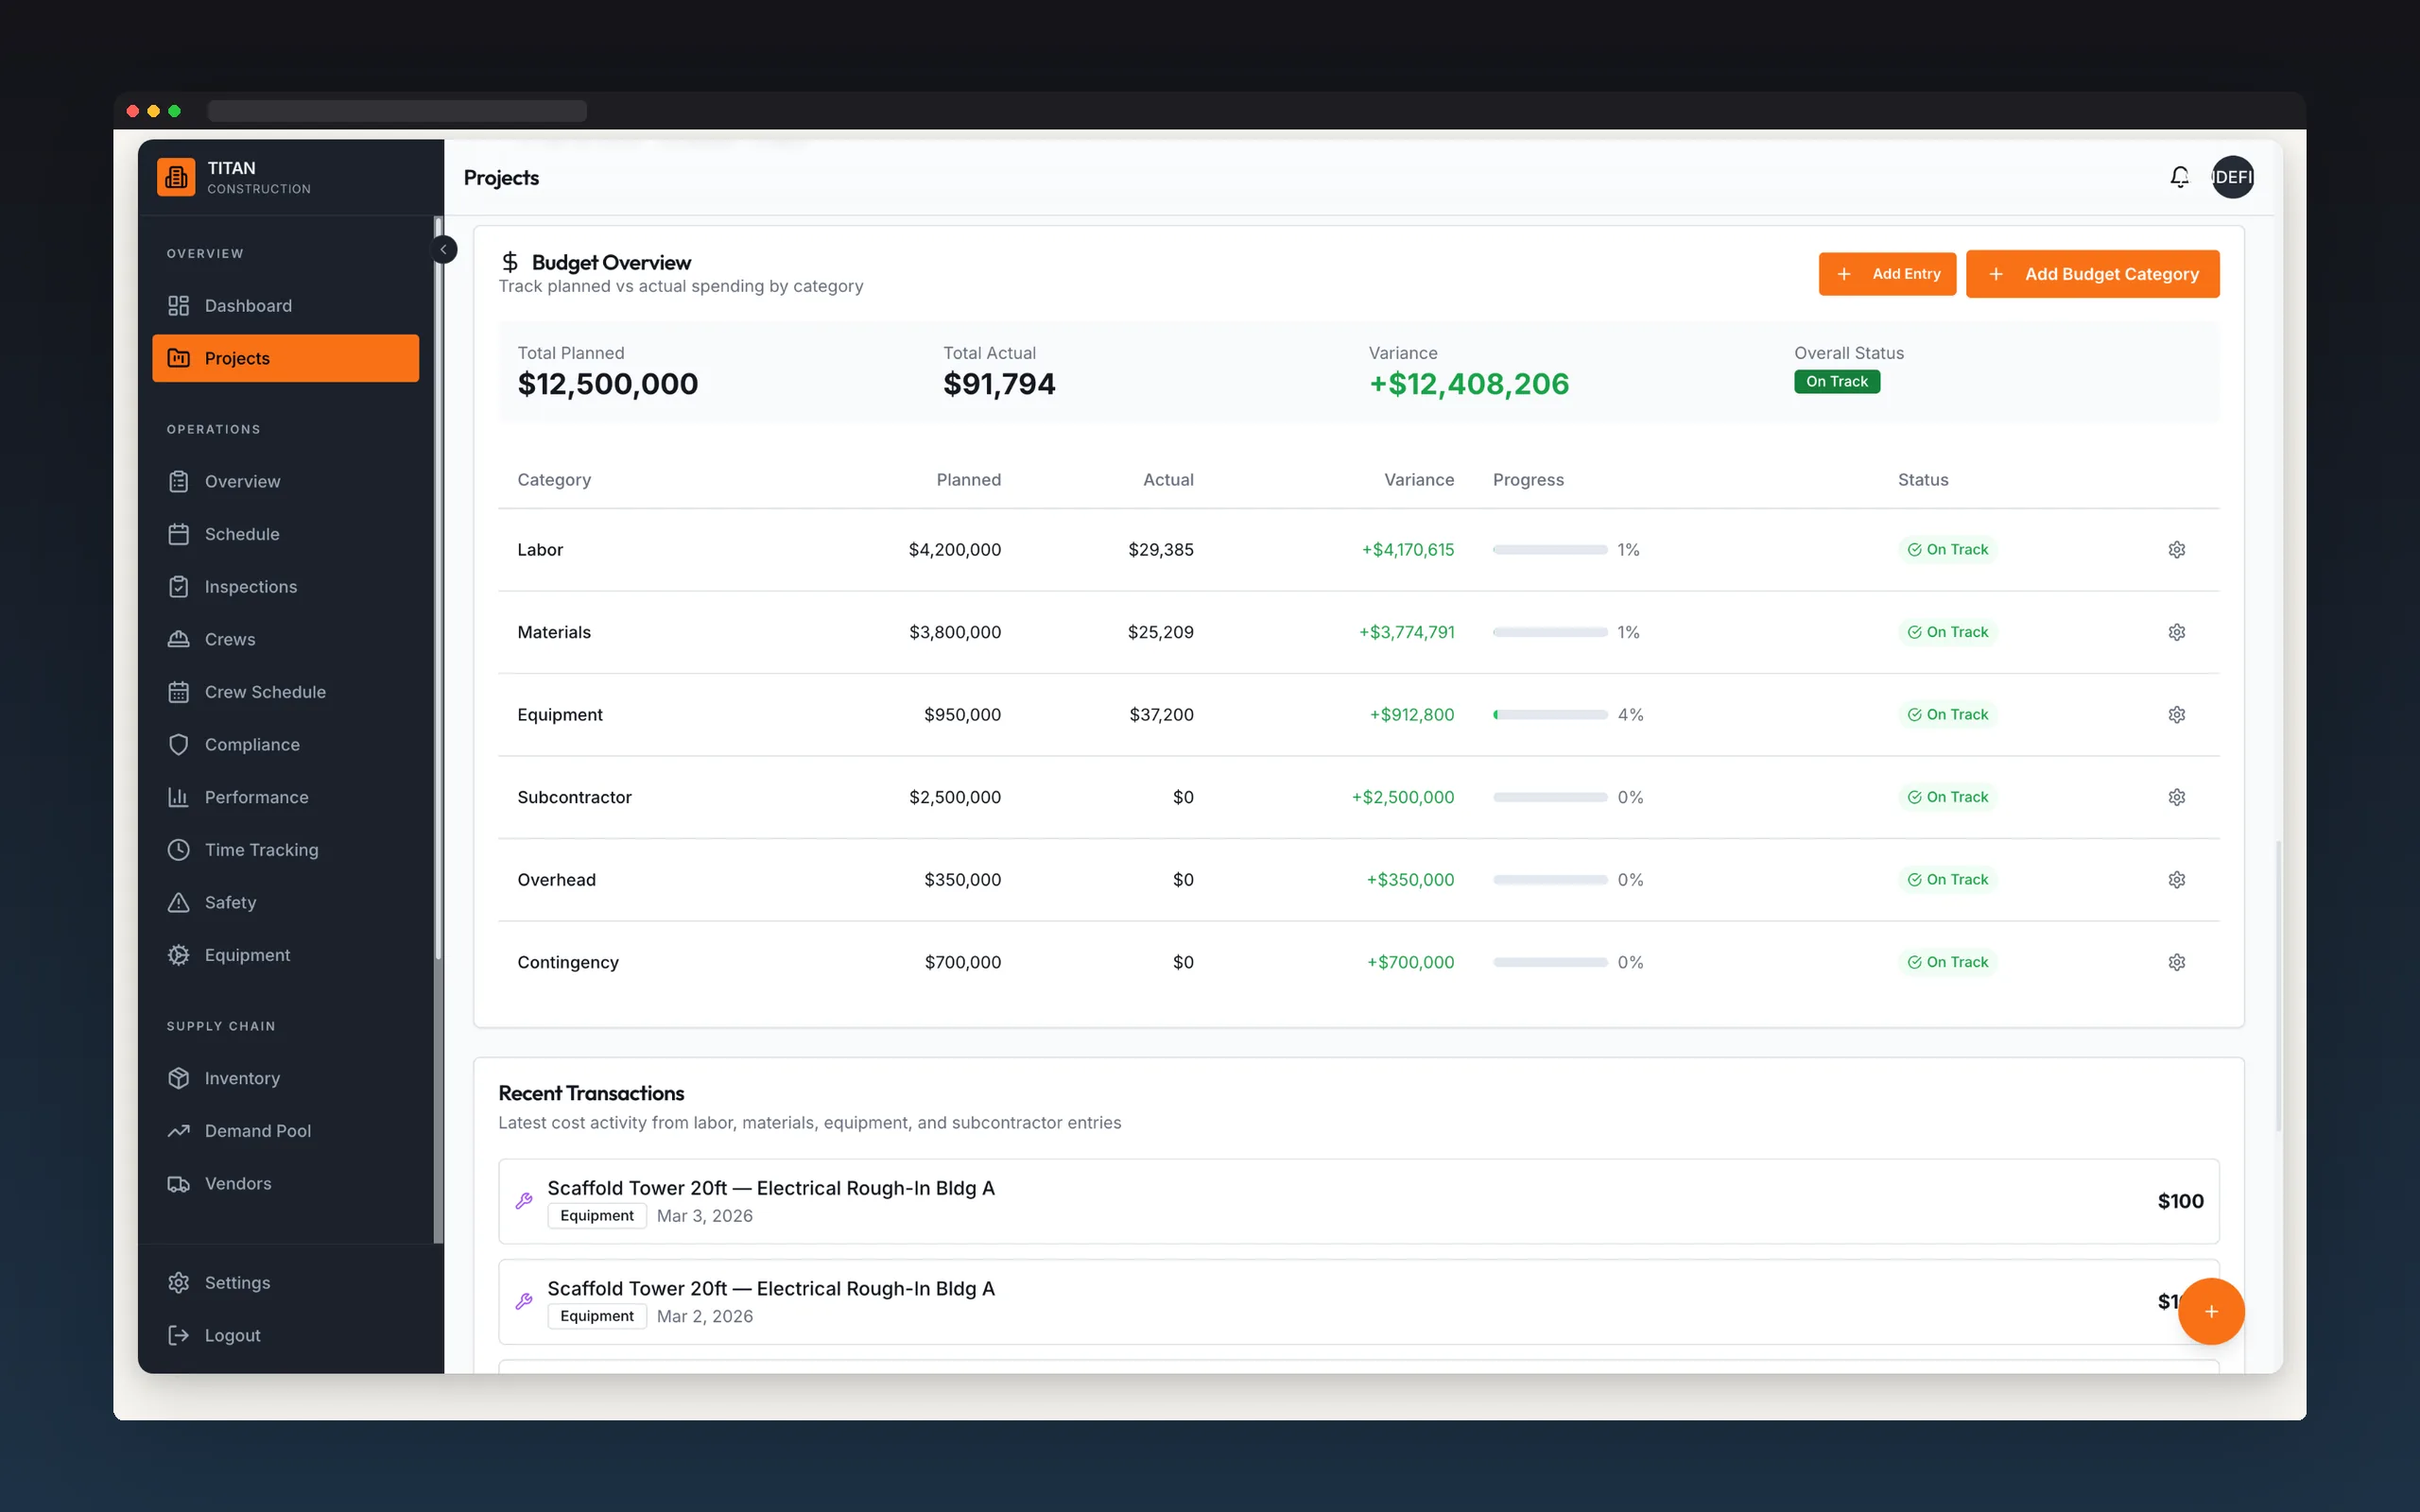Click the Titan Construction logo icon
This screenshot has height=1512, width=2420.
pos(176,177)
